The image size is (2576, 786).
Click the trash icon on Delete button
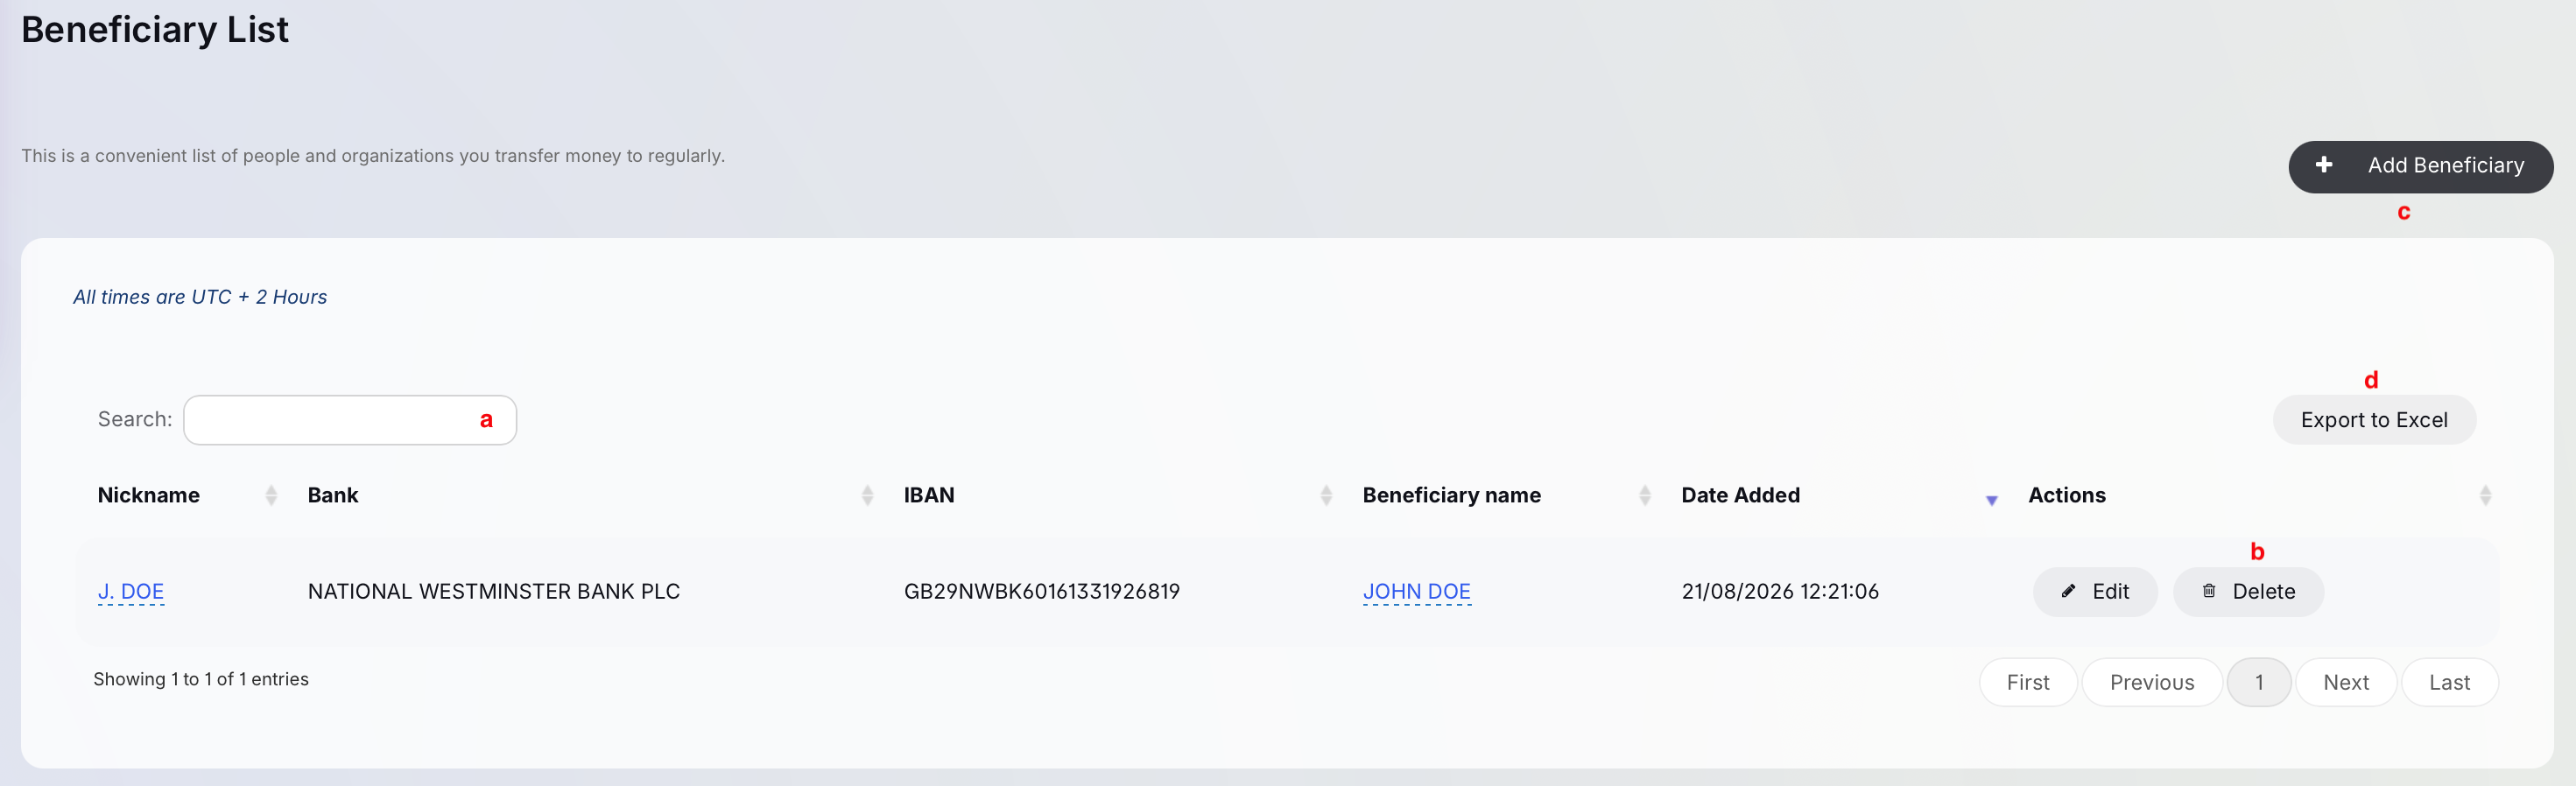[2209, 591]
